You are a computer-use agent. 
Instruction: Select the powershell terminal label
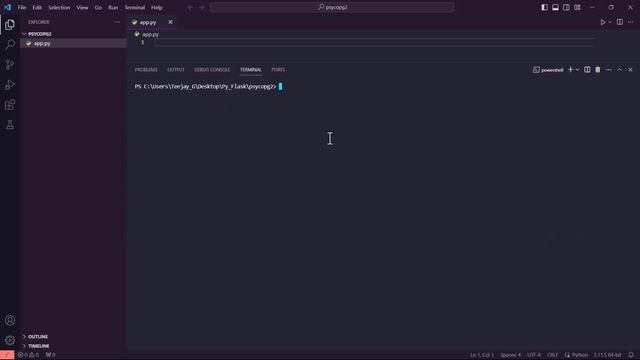point(548,70)
